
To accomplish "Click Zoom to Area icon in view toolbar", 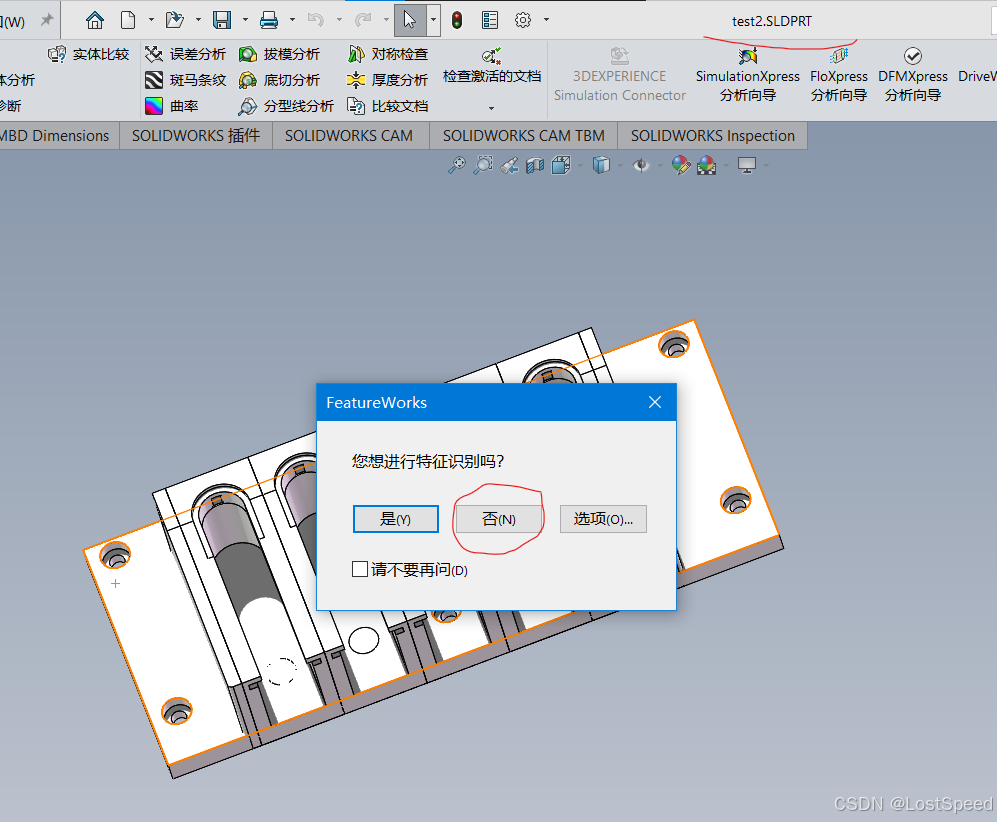I will pyautogui.click(x=483, y=165).
